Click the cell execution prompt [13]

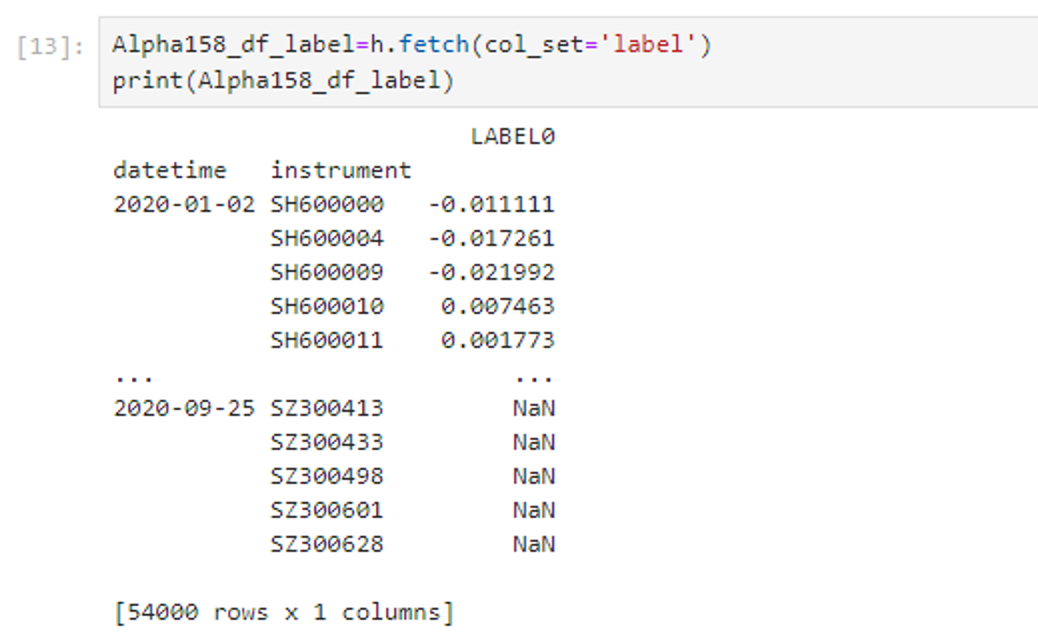51,47
